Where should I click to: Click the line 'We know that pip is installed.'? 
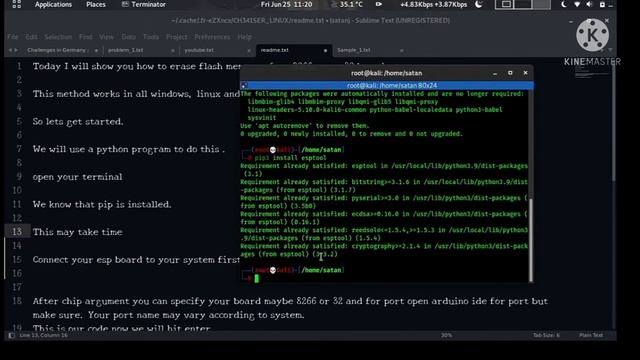(102, 204)
